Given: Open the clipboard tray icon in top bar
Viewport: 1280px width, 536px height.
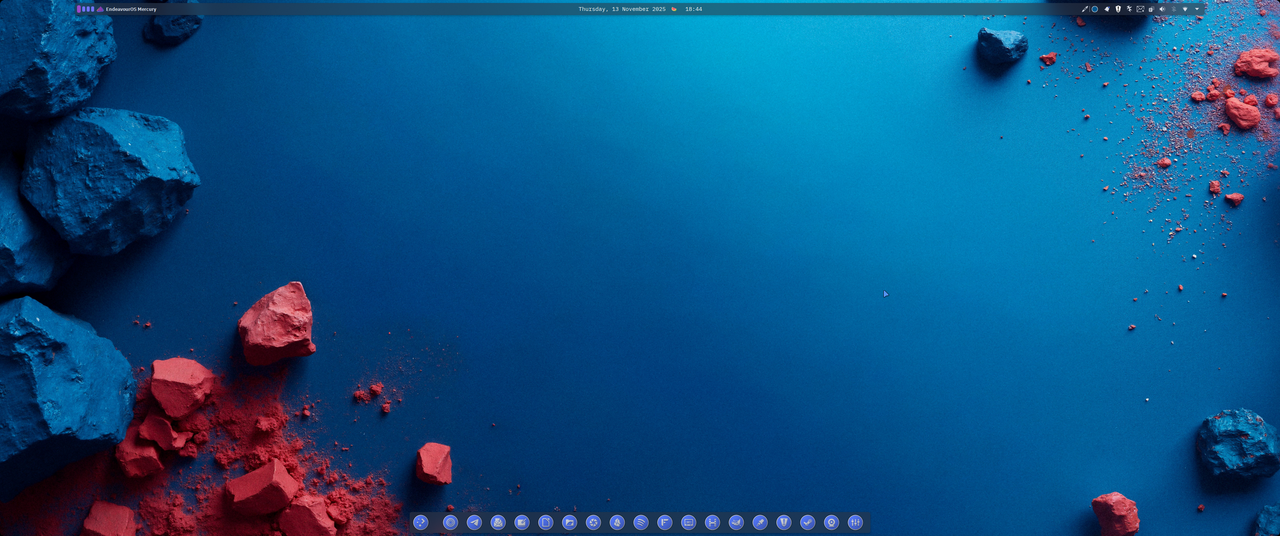Looking at the screenshot, I should pos(1151,9).
